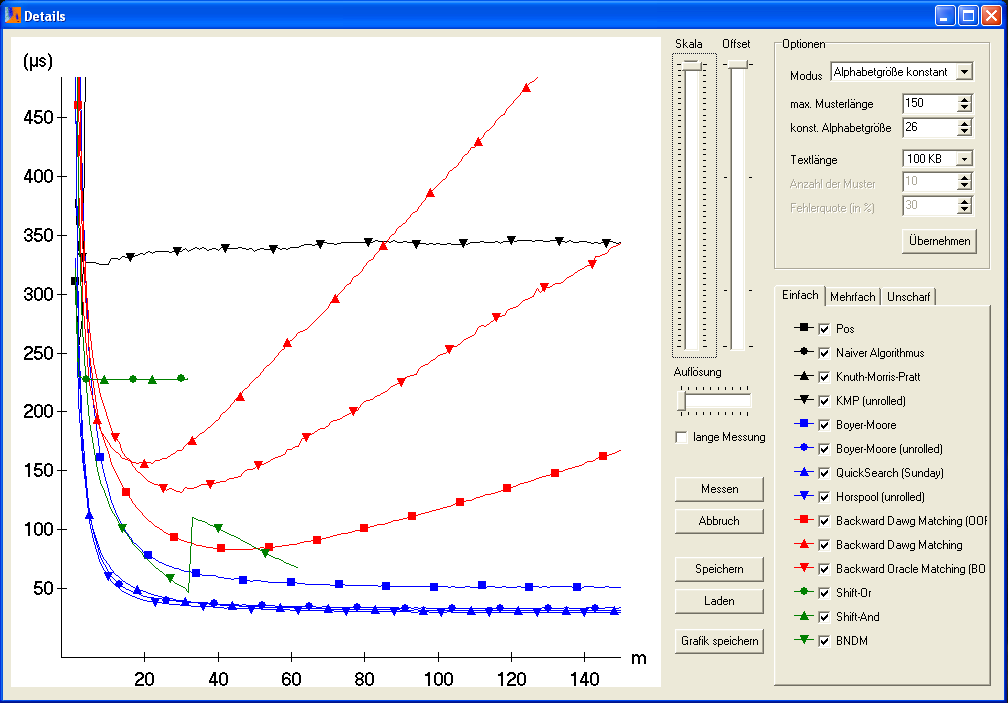This screenshot has height=703, width=1008.
Task: Click the Auflösung slider handle
Action: [682, 401]
